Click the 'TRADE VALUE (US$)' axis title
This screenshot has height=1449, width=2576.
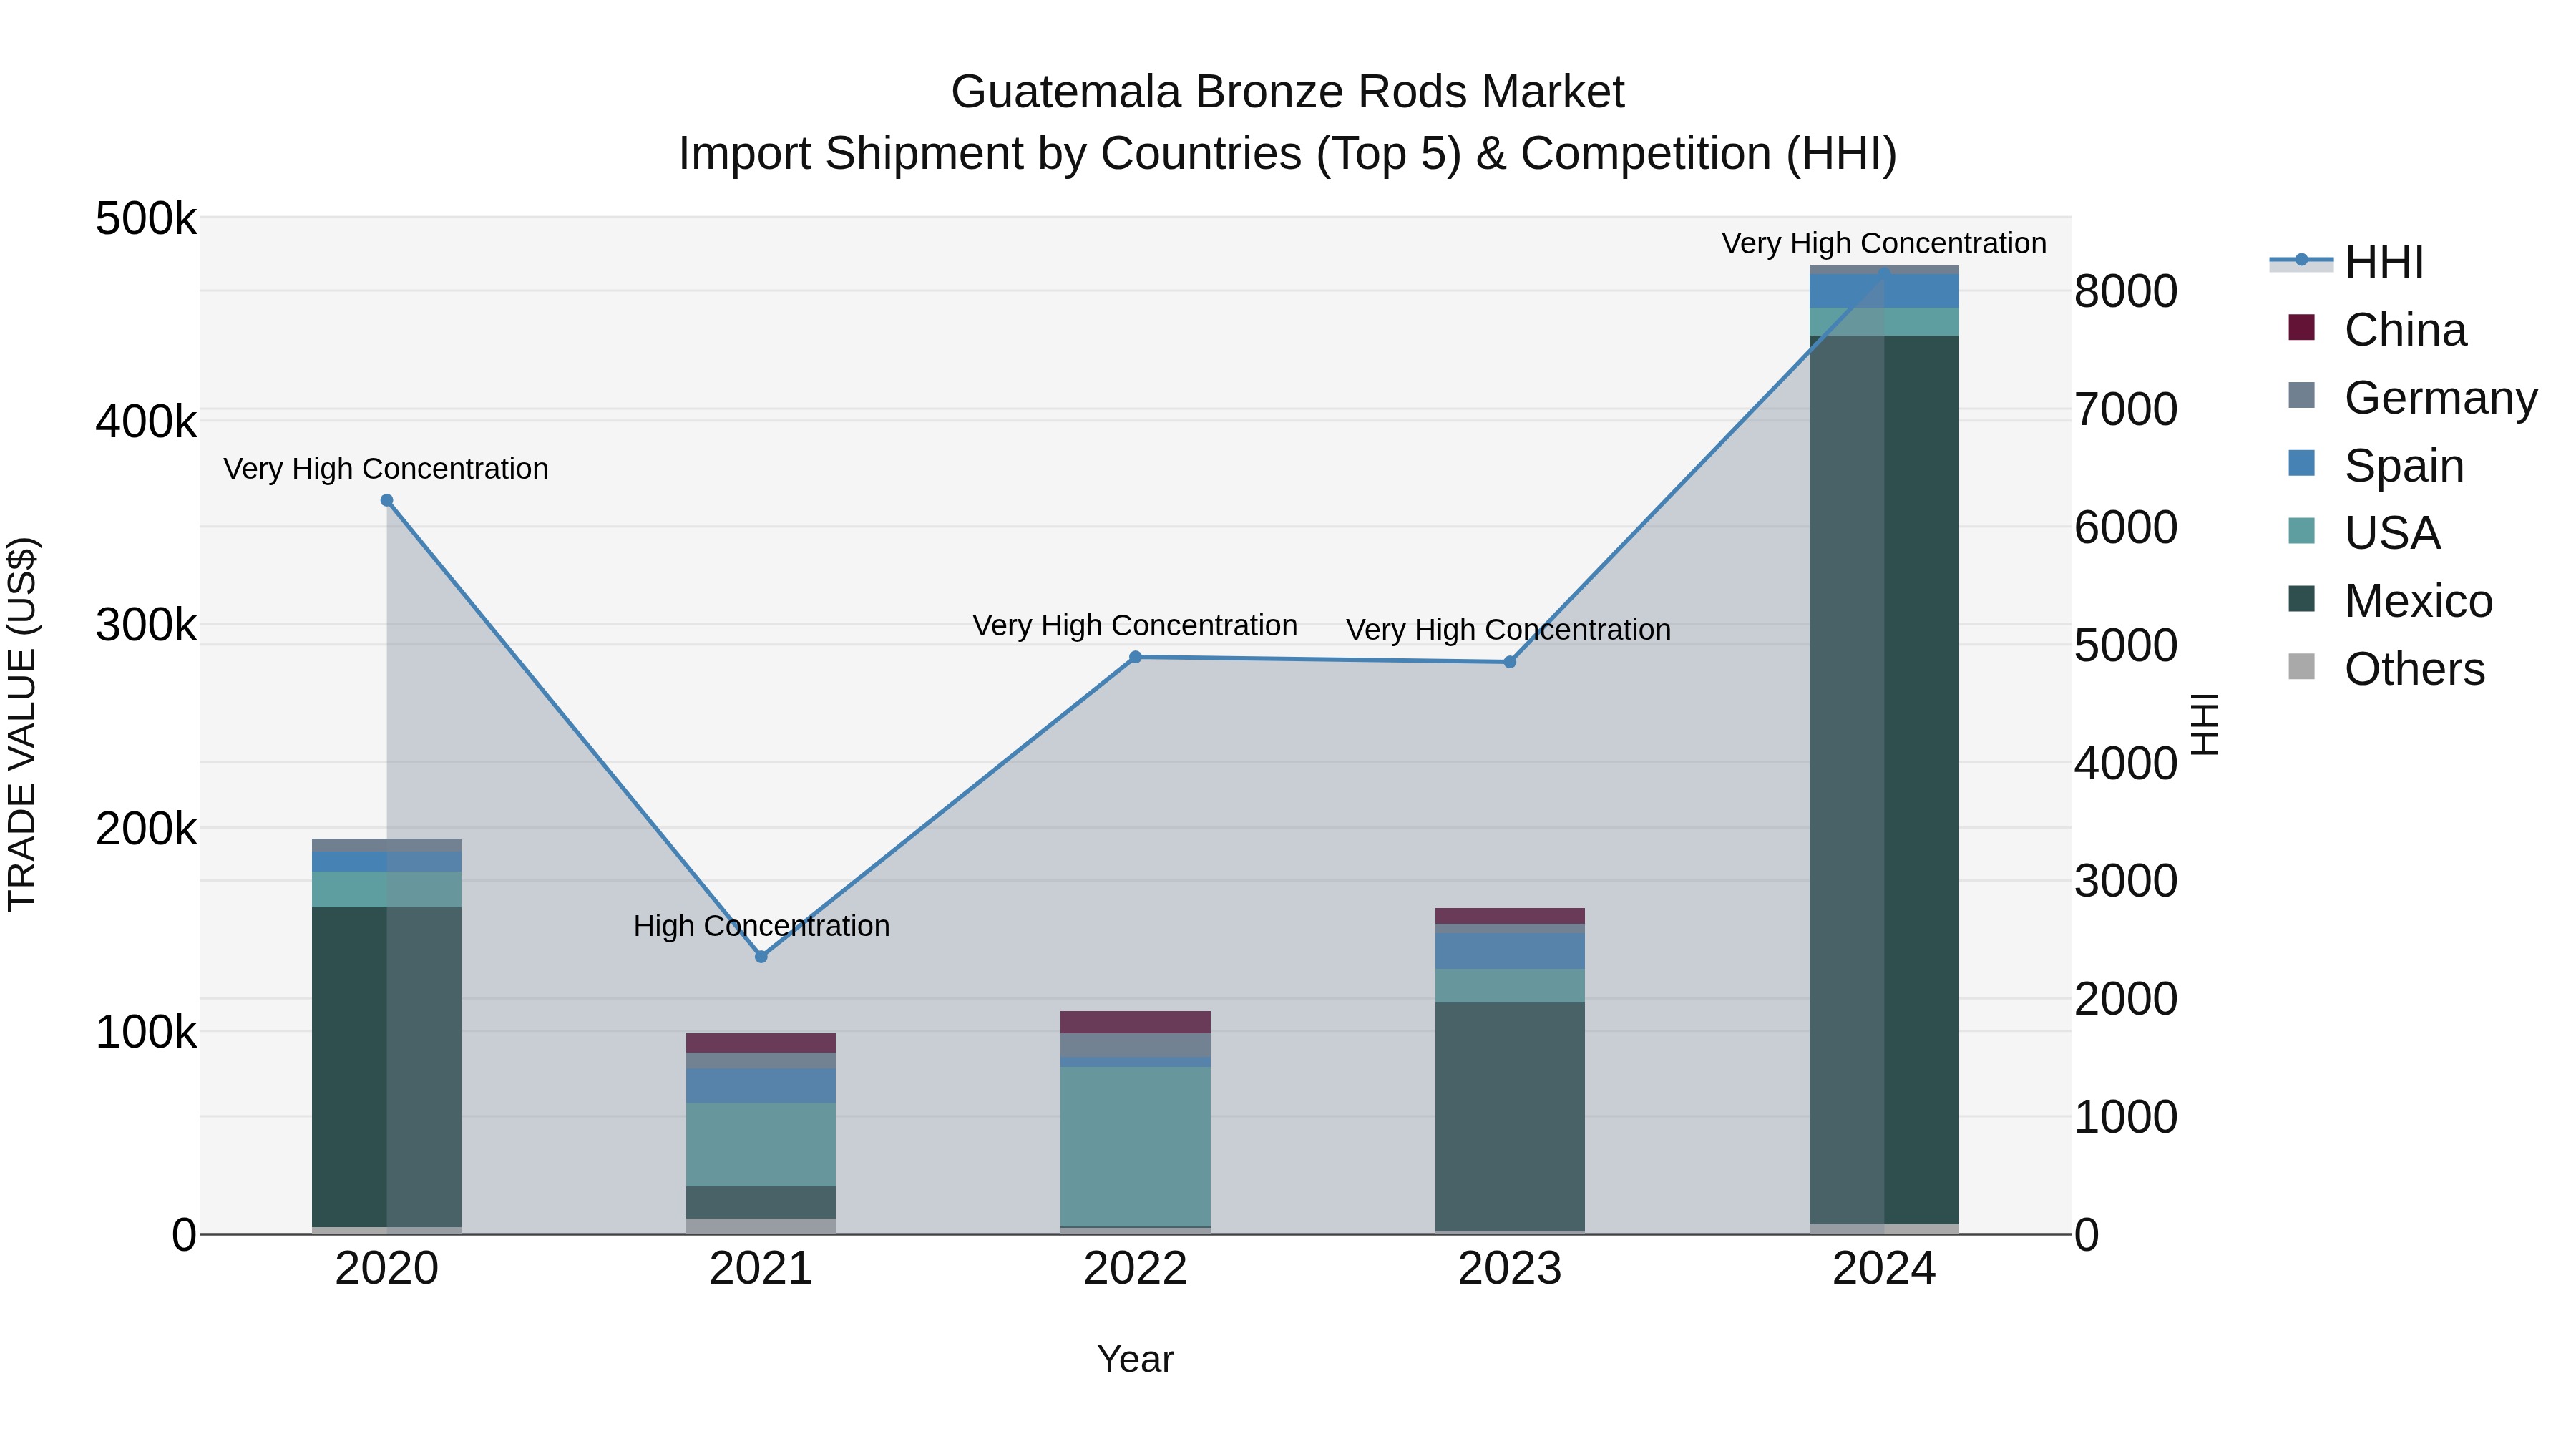pos(22,724)
